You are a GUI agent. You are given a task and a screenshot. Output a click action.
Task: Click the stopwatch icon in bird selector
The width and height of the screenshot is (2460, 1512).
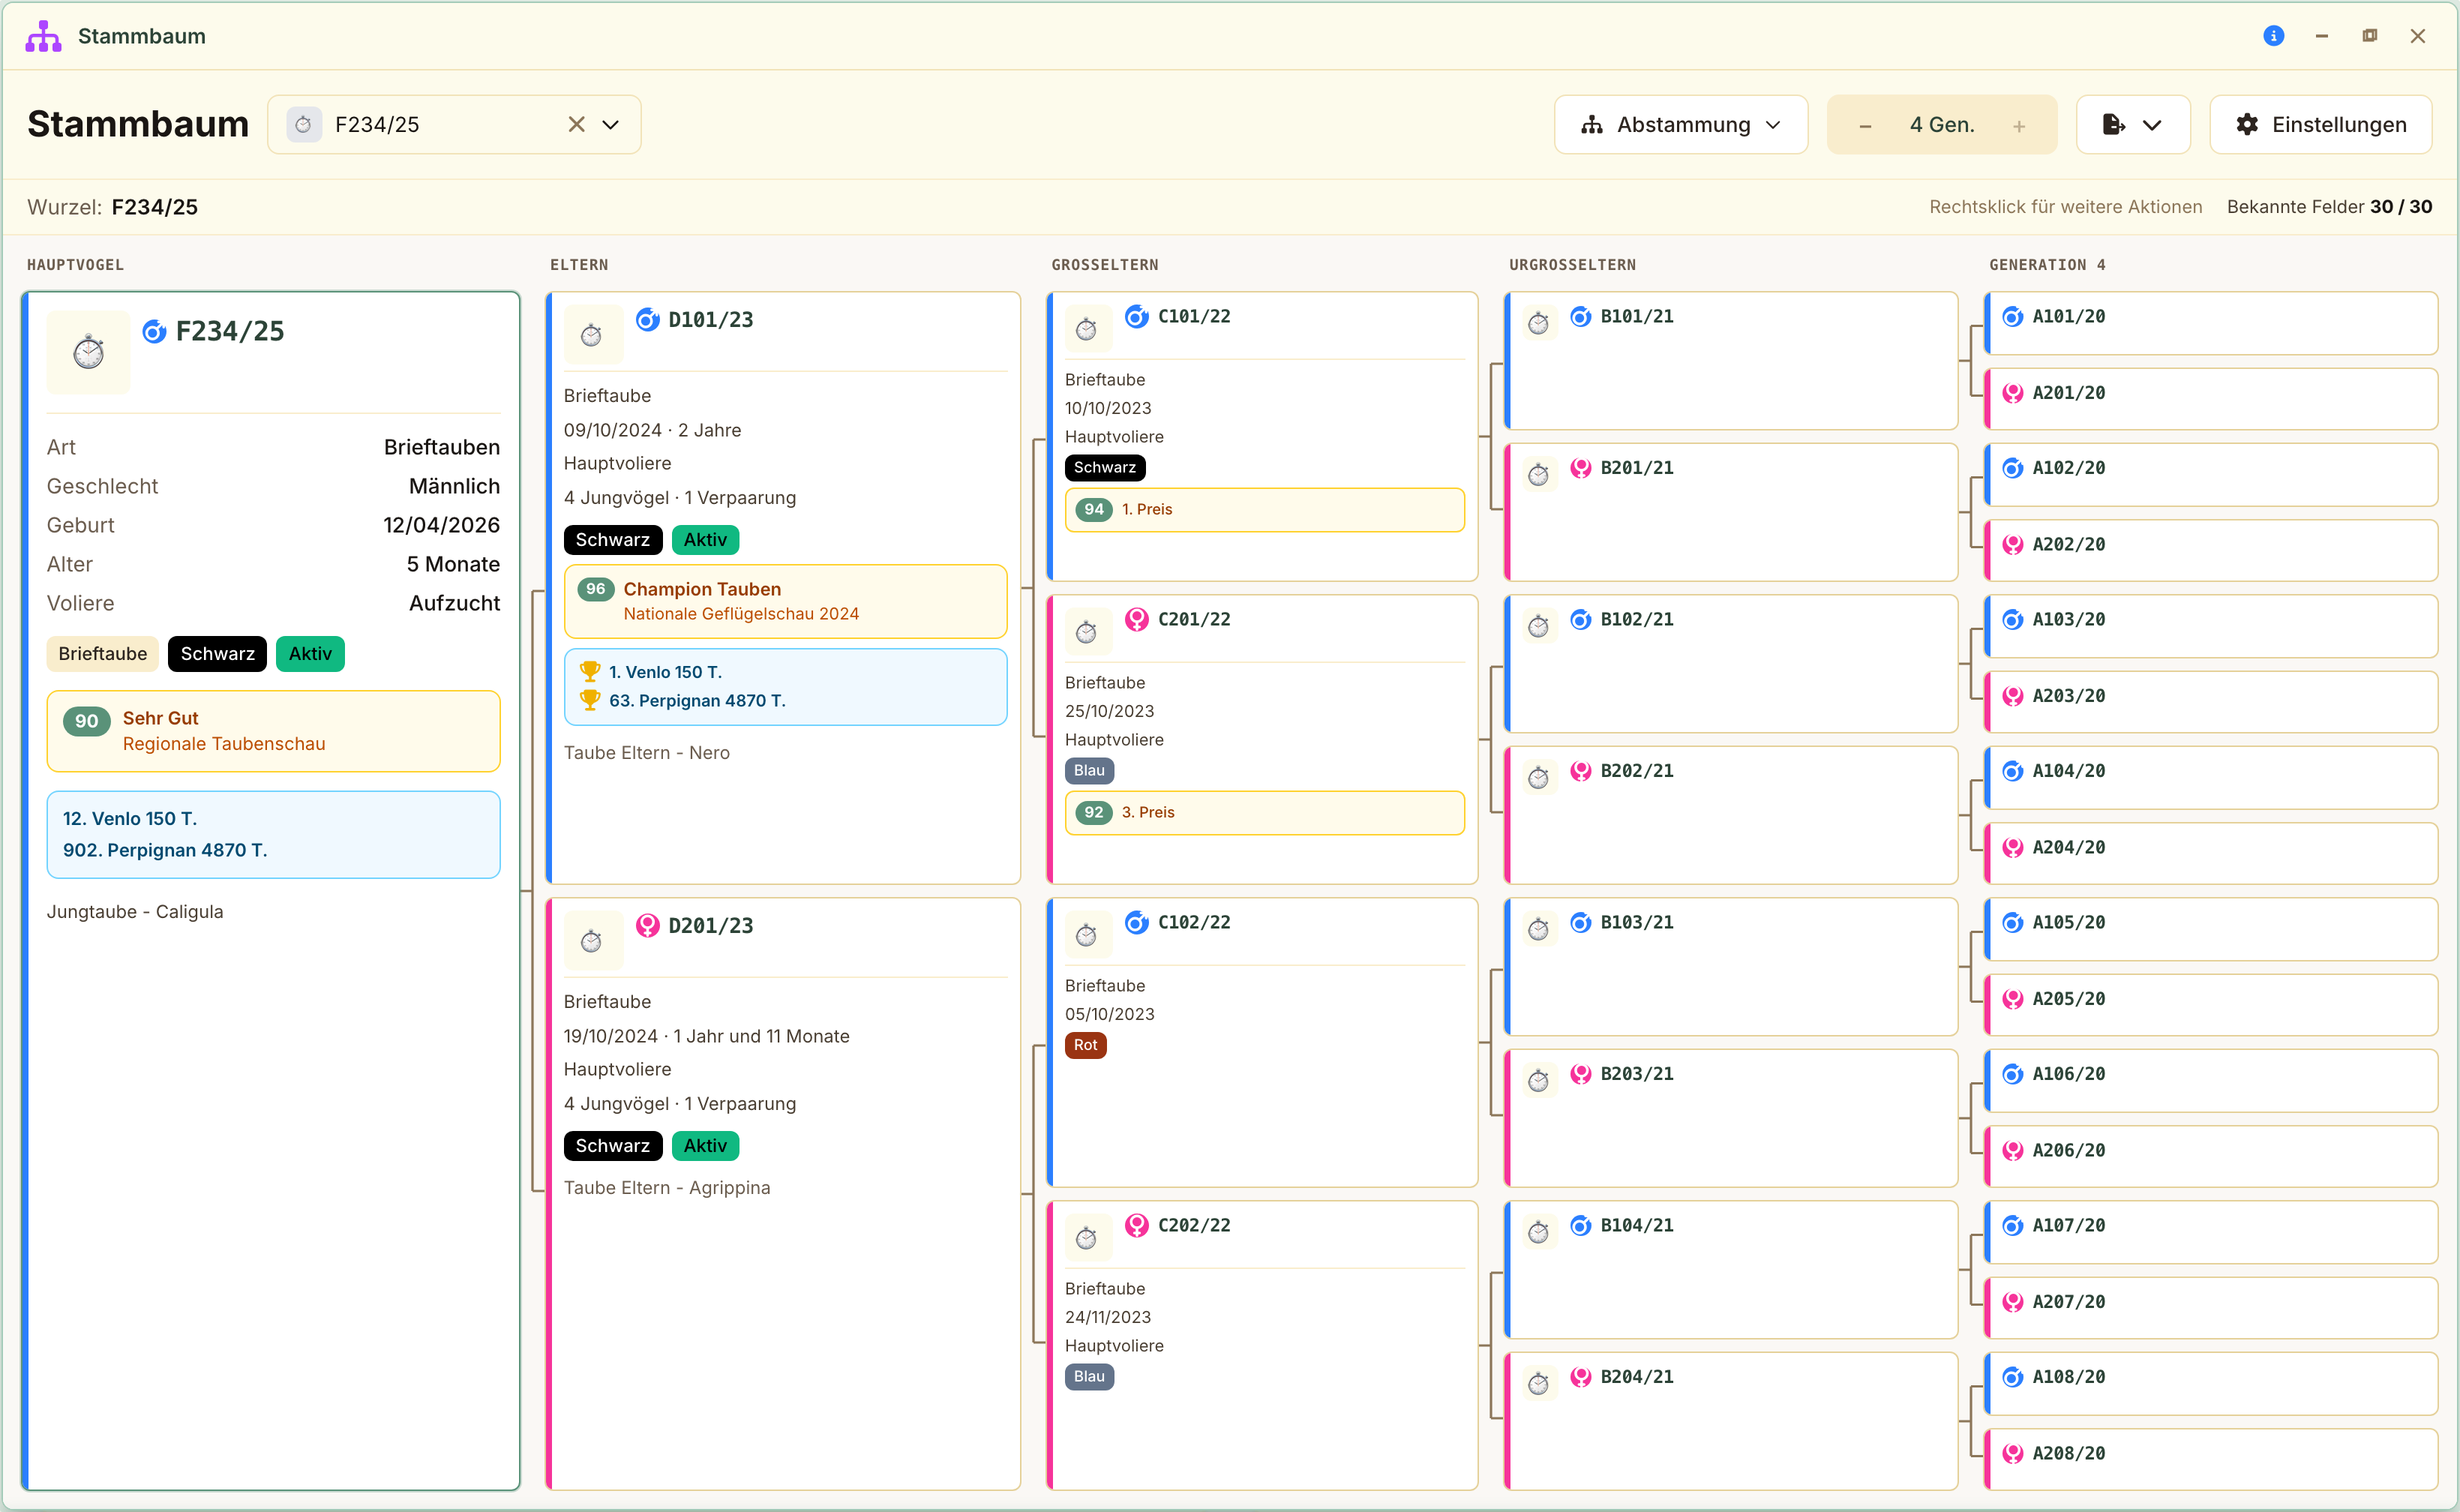(x=304, y=124)
